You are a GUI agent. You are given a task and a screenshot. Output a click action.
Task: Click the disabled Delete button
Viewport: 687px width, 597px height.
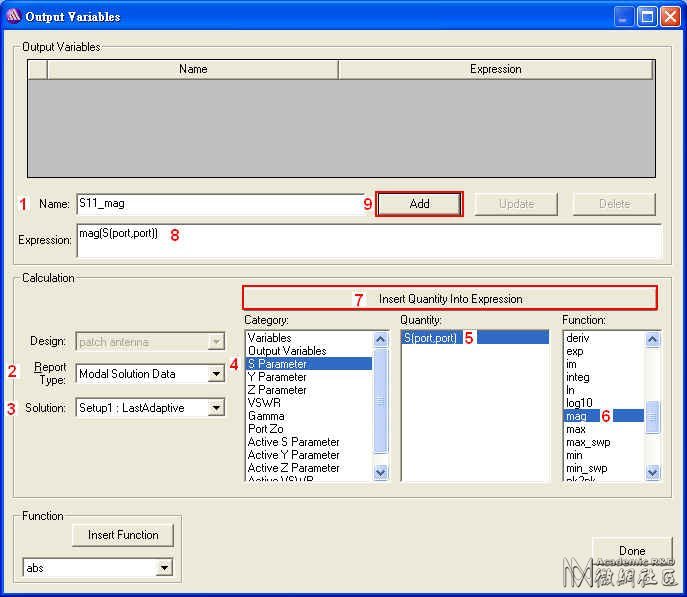(614, 204)
